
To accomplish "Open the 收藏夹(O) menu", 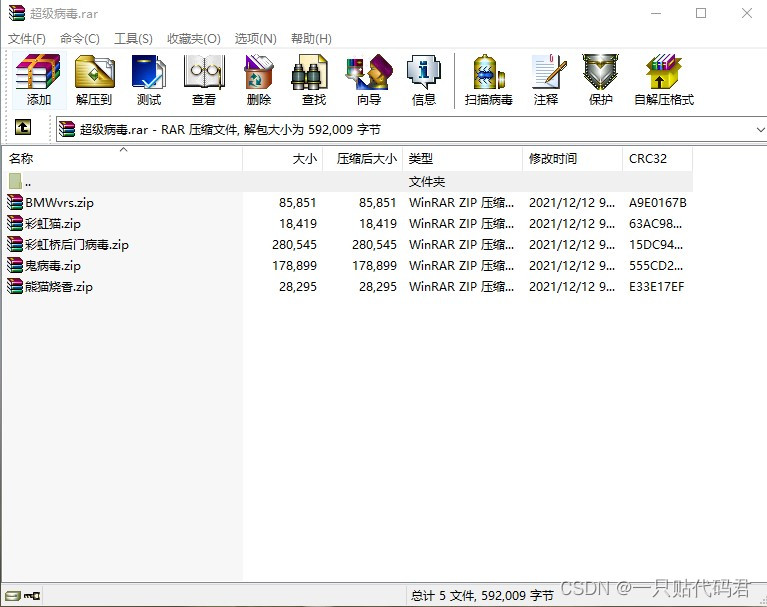I will [194, 39].
